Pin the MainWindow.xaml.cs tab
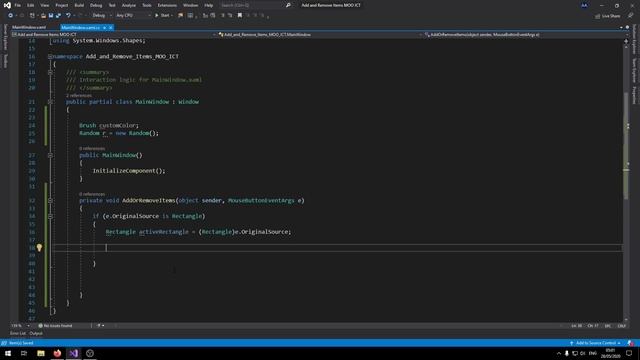640x360 pixels. pos(104,27)
